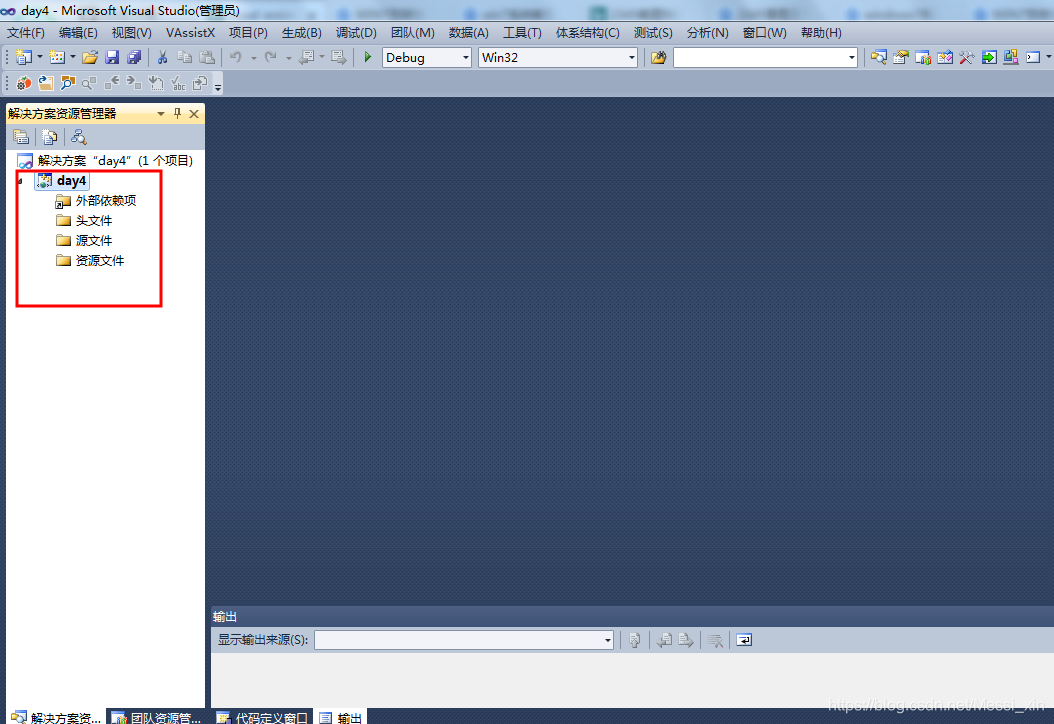The height and width of the screenshot is (724, 1054).
Task: Open Team Explorer toolbar icon
Action: (x=923, y=57)
